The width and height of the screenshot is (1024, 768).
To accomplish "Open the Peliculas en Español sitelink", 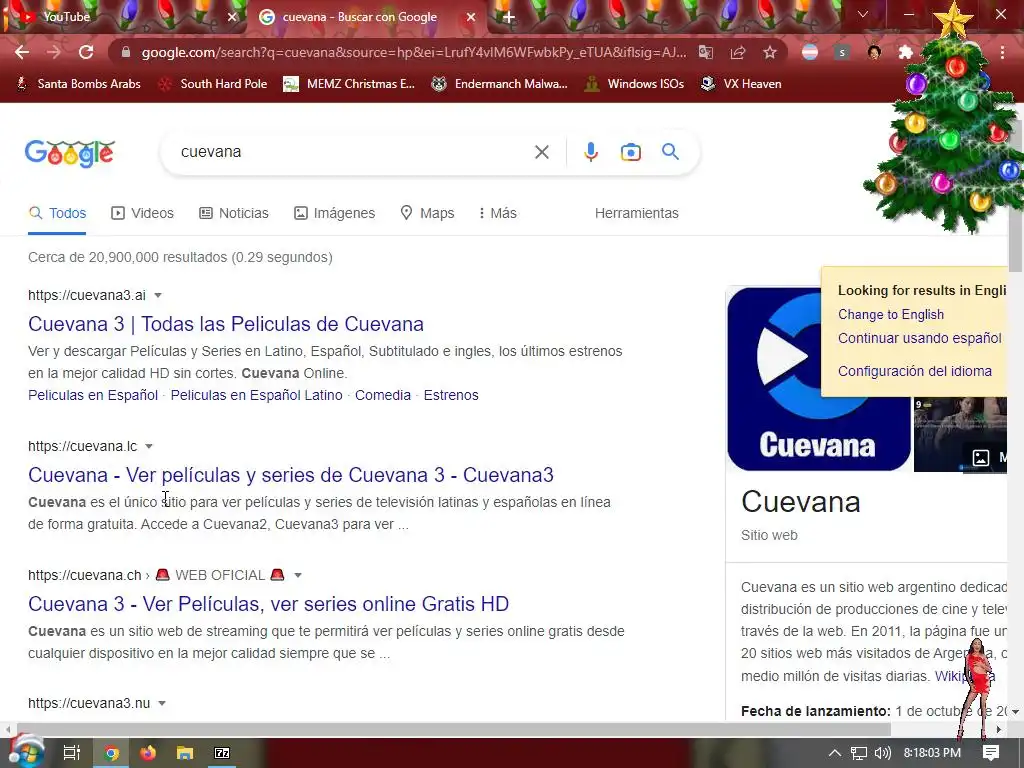I will 93,395.
